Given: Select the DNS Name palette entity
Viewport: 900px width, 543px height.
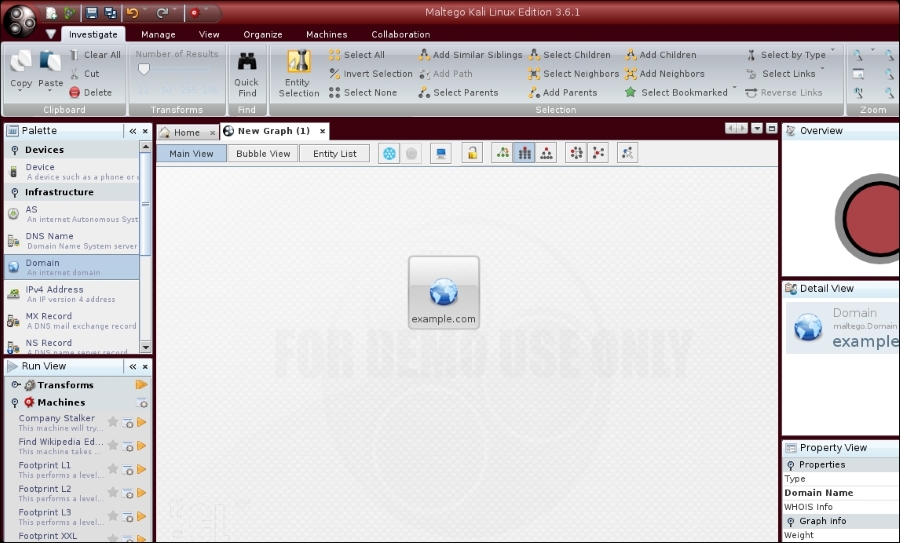Looking at the screenshot, I should coord(72,241).
